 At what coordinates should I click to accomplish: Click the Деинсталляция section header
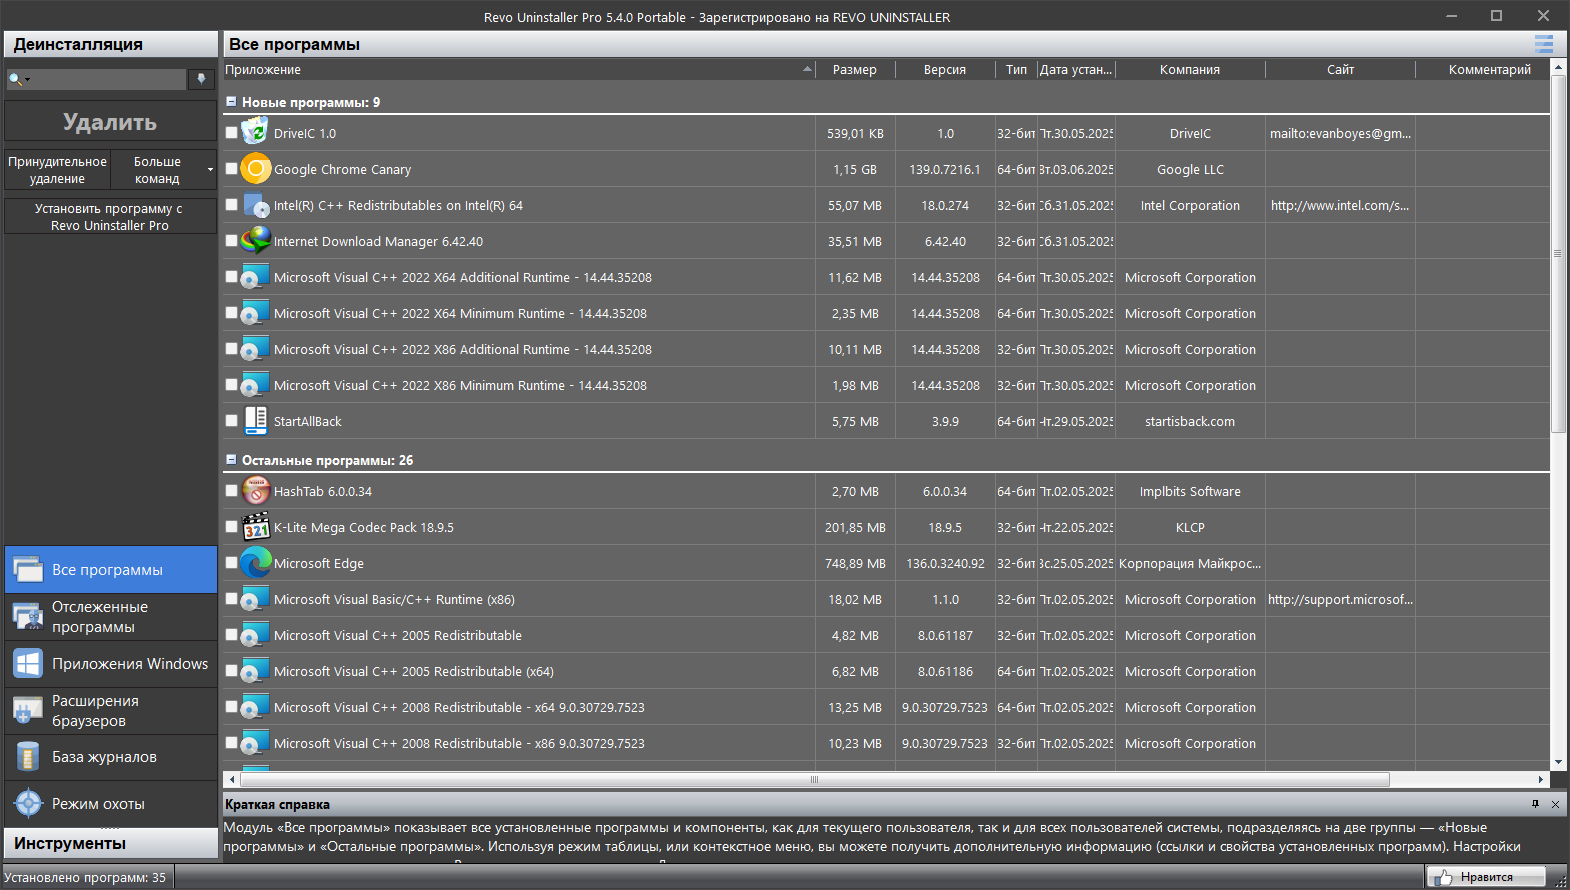(110, 44)
